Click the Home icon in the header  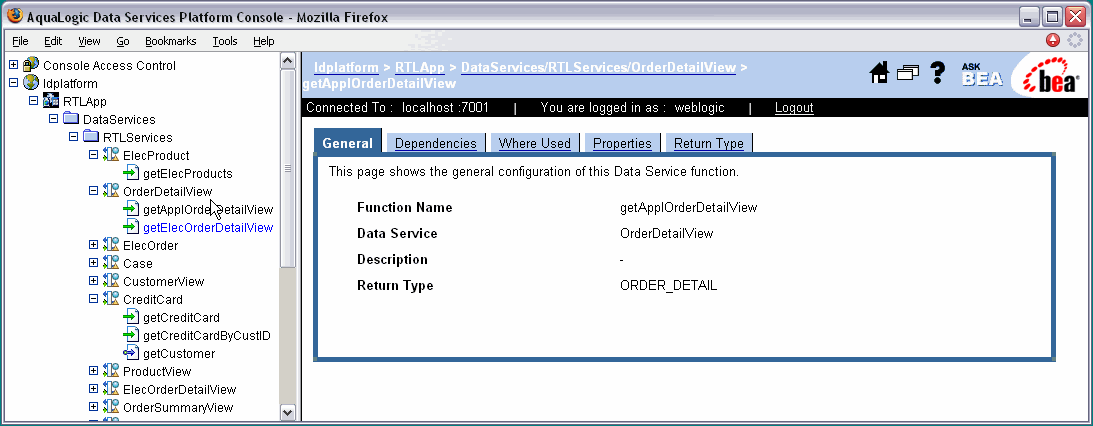tap(880, 72)
